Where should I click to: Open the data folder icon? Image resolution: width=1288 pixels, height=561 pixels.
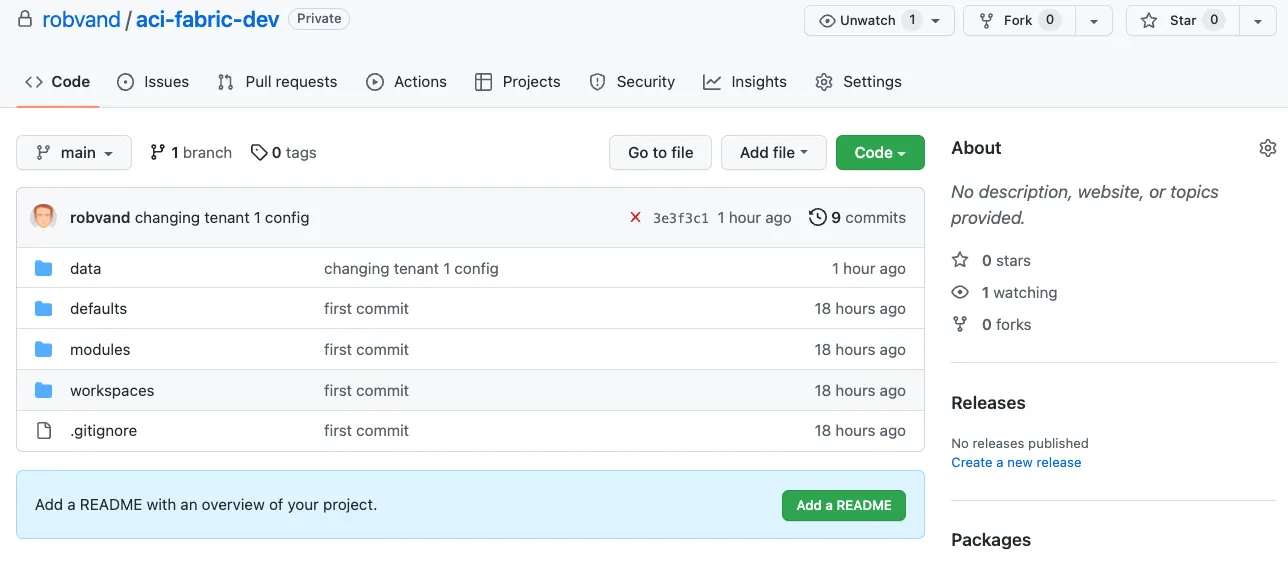pos(44,268)
